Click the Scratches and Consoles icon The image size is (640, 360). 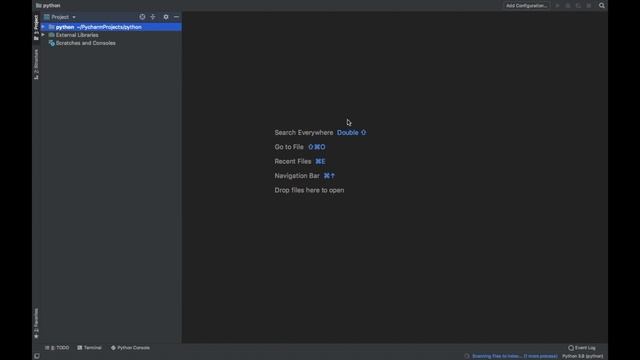pyautogui.click(x=51, y=43)
